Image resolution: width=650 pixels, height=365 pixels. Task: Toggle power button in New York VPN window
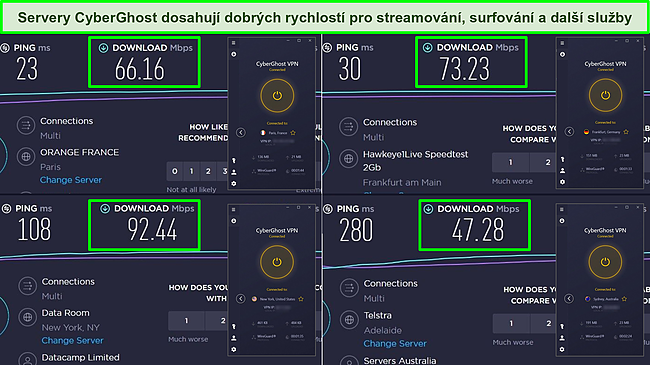(x=277, y=262)
